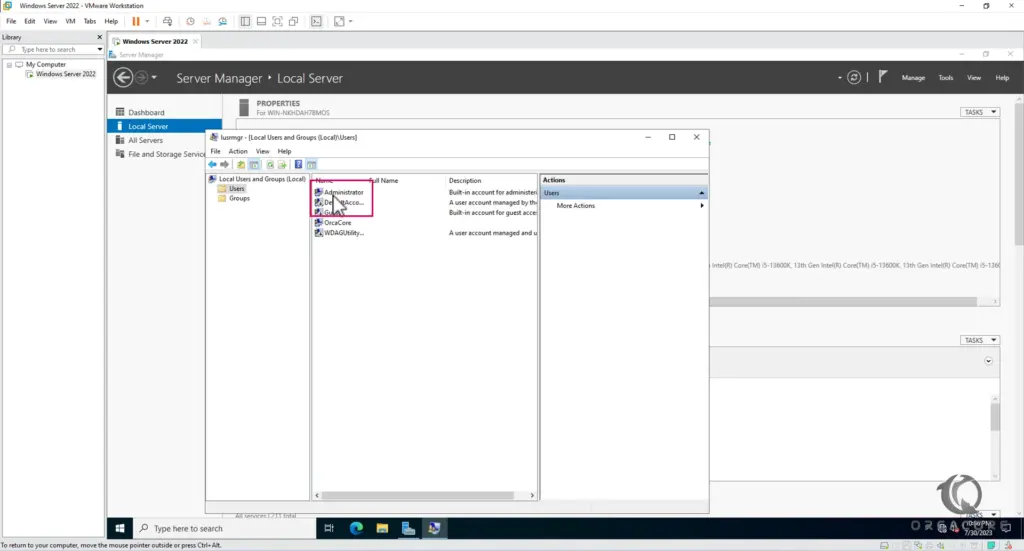Click the lusrmgr help toolbar icon
The height and width of the screenshot is (551, 1024).
(298, 165)
